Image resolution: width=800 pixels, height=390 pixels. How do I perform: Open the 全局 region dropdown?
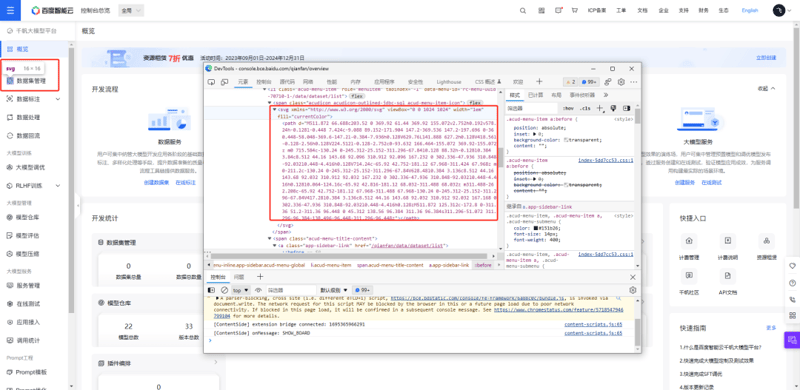pyautogui.click(x=131, y=10)
